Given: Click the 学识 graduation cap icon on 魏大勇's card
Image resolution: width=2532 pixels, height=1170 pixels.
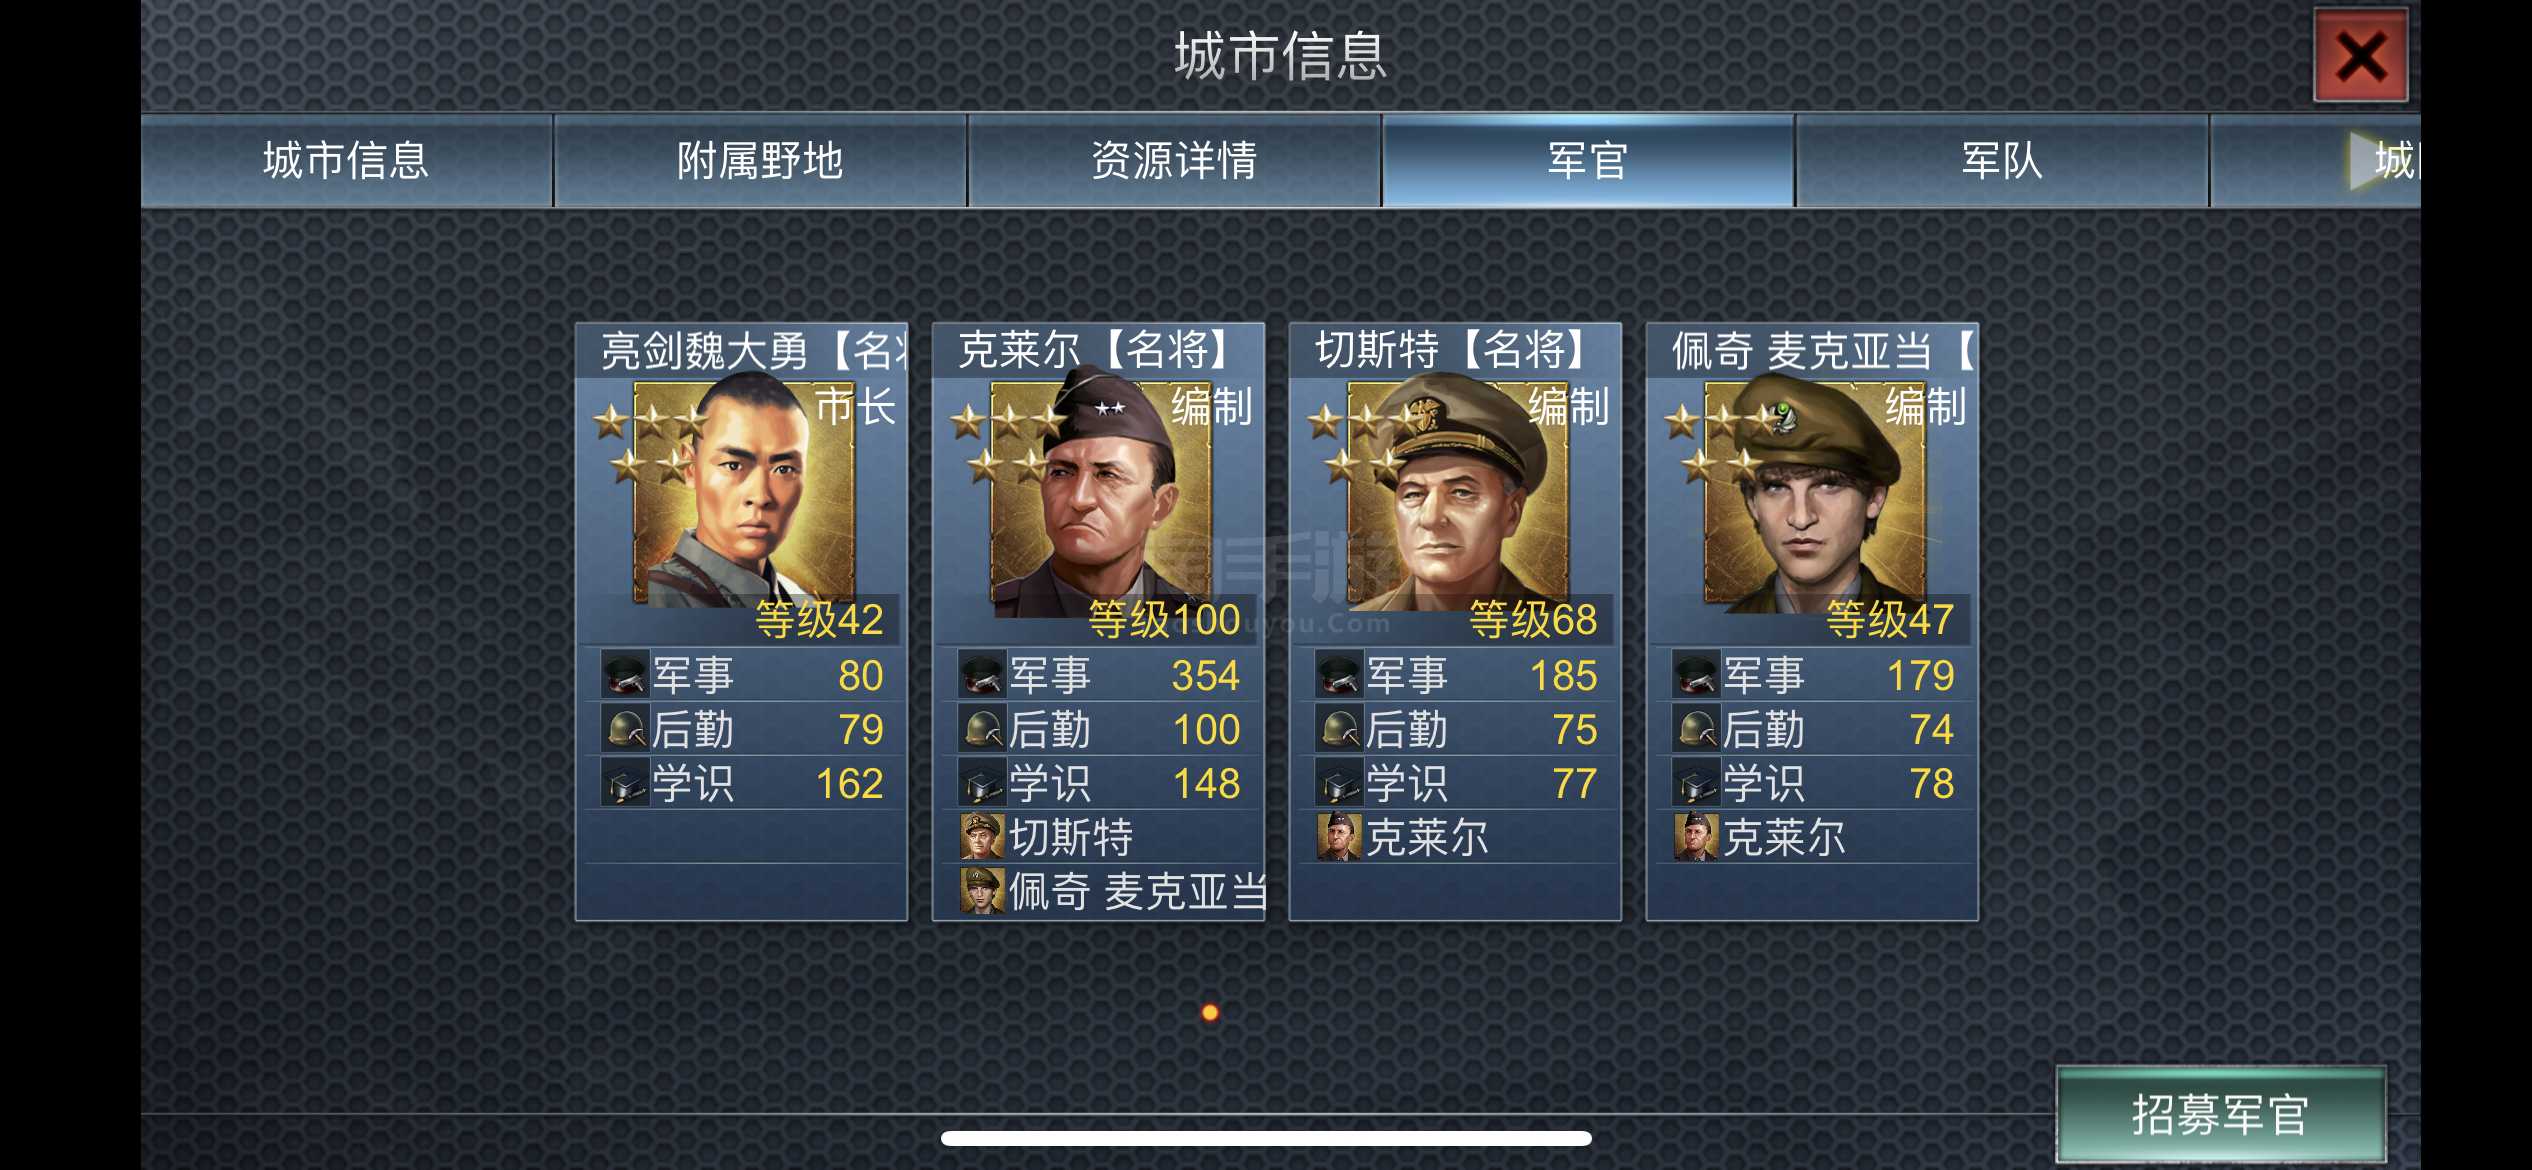Looking at the screenshot, I should (625, 783).
